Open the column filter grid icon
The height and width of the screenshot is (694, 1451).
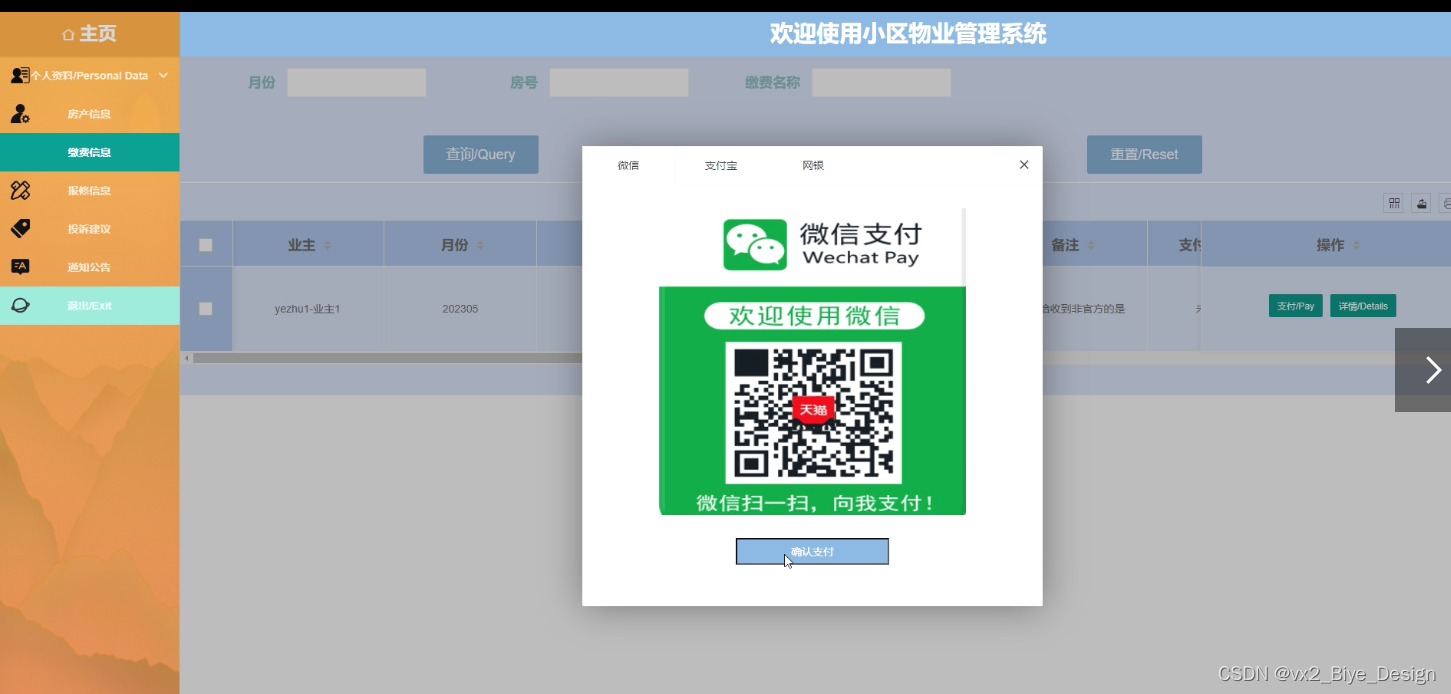[1393, 204]
